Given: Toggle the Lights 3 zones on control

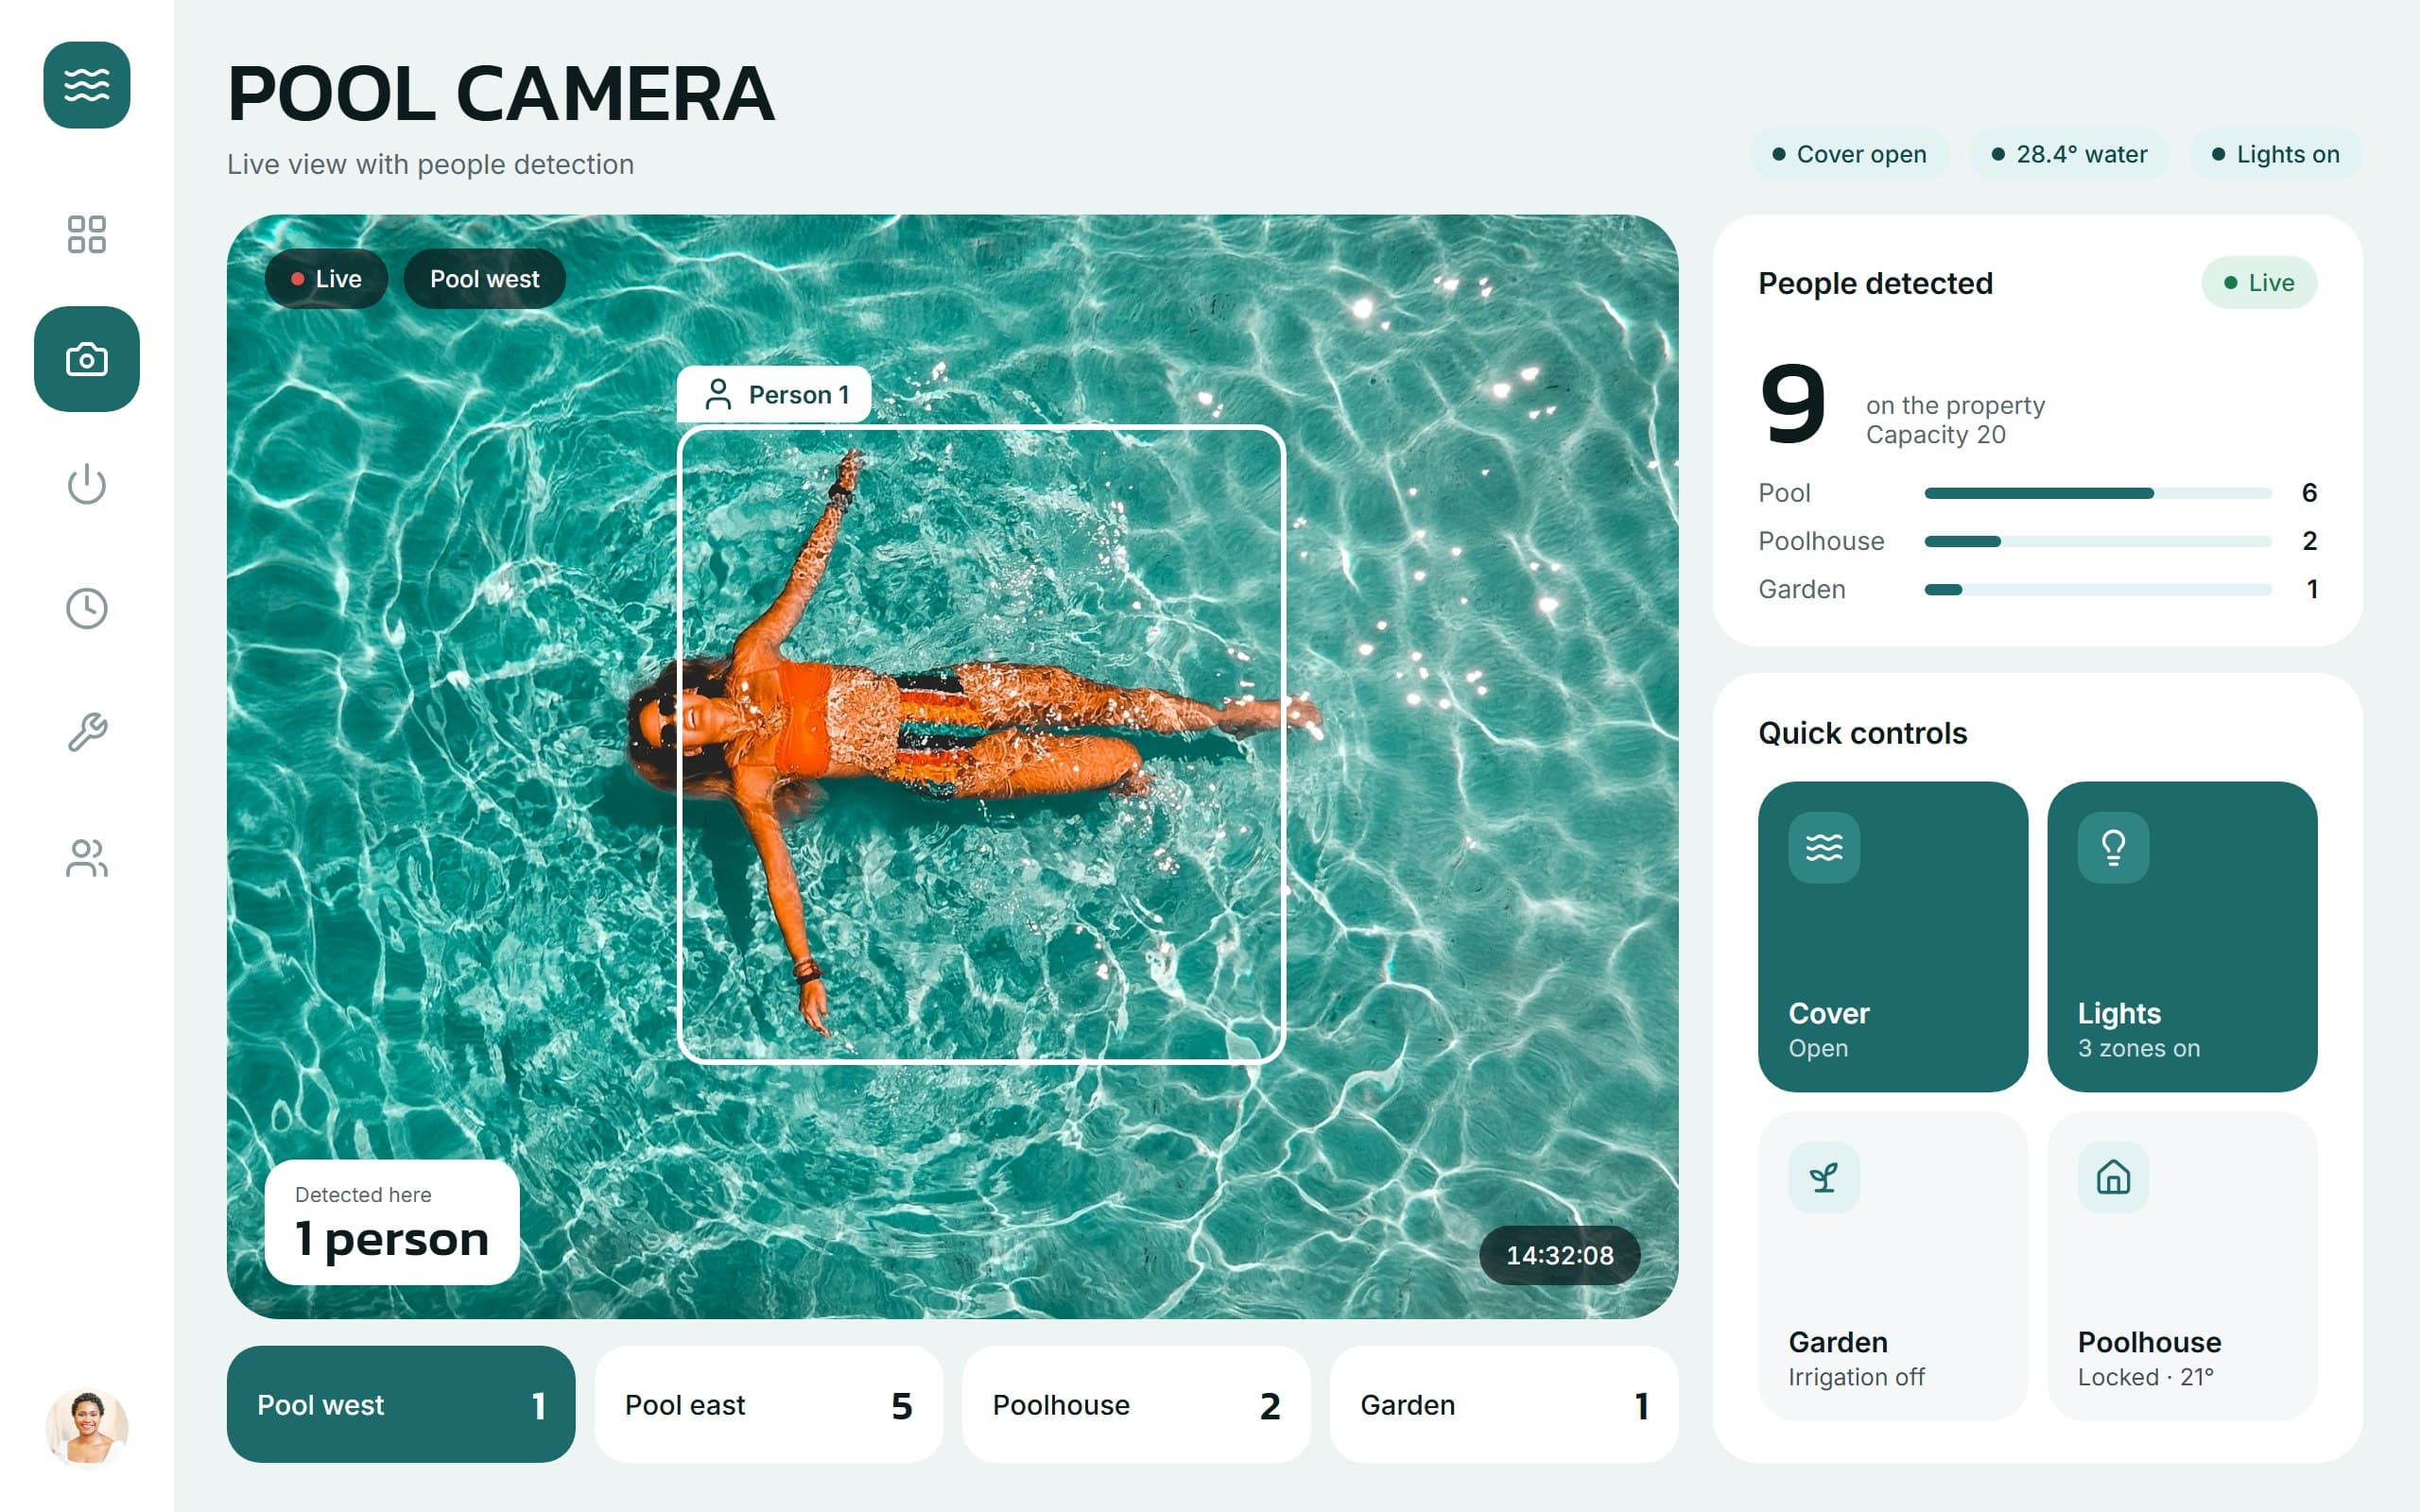Looking at the screenshot, I should coord(2182,936).
